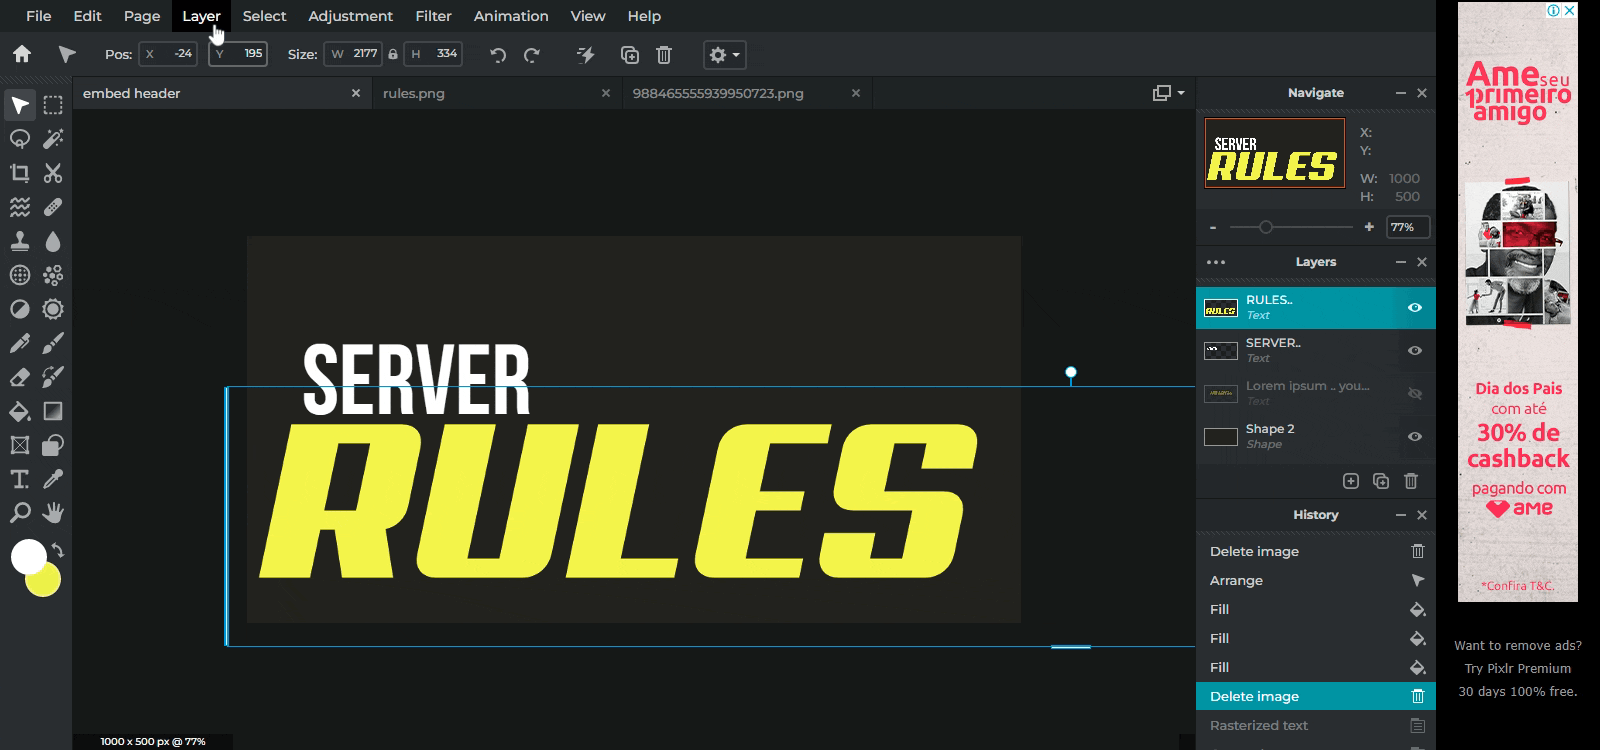Hide the Shape 2 layer
Image resolution: width=1600 pixels, height=750 pixels.
[x=1415, y=436]
